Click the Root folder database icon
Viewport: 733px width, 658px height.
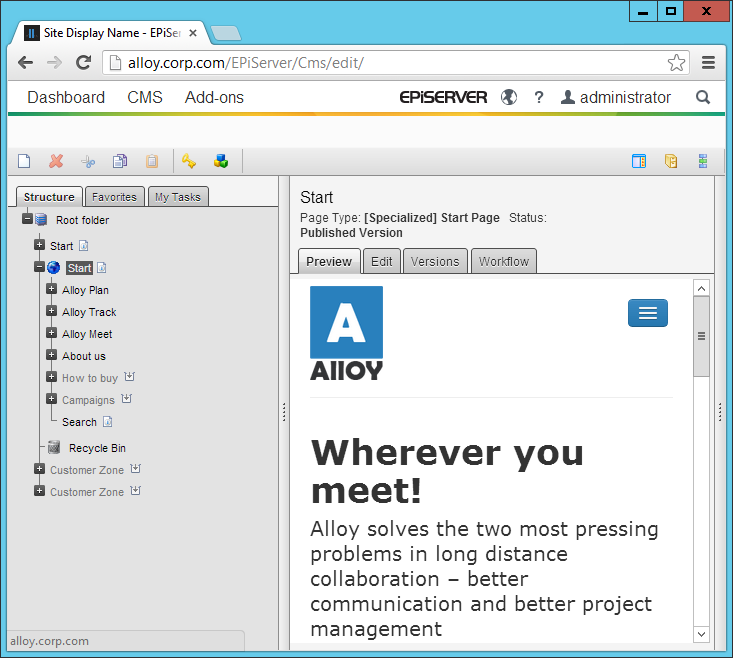click(41, 220)
